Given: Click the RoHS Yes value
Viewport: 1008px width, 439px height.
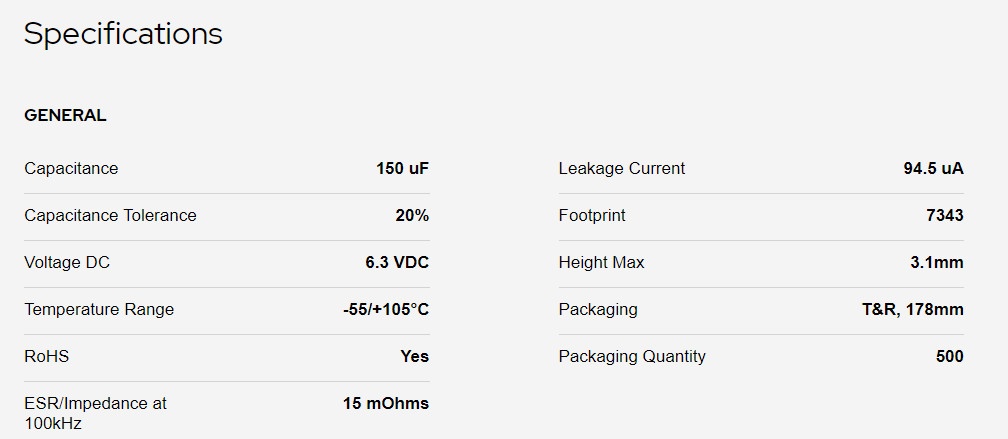Looking at the screenshot, I should click(x=415, y=356).
